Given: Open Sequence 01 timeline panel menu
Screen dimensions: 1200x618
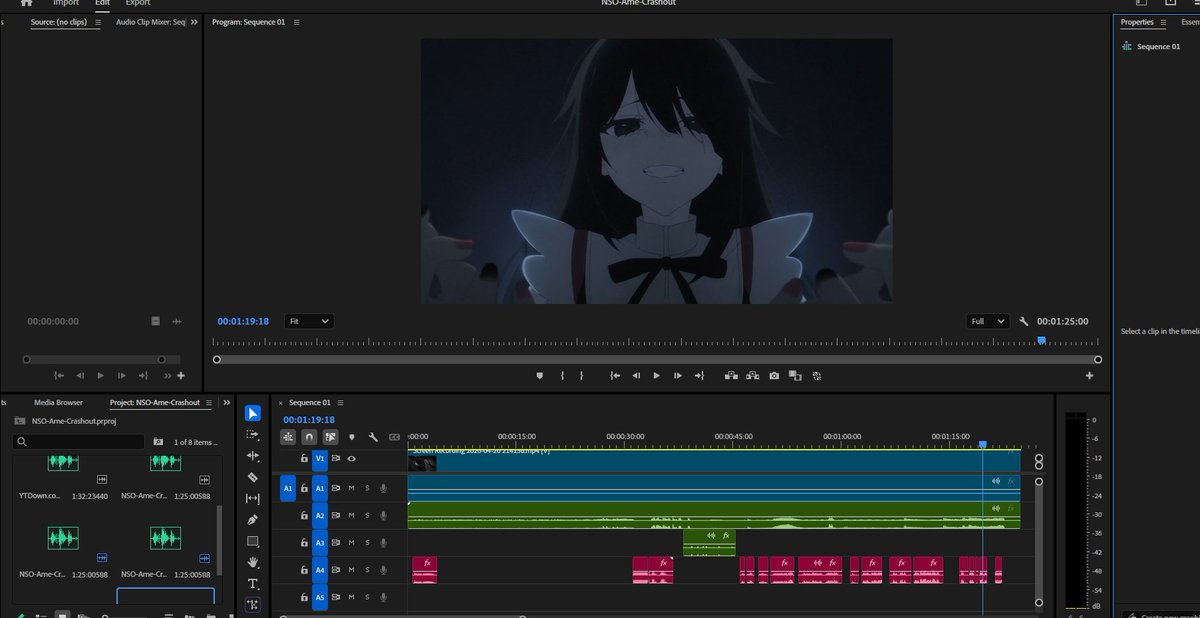Looking at the screenshot, I should click(x=340, y=402).
